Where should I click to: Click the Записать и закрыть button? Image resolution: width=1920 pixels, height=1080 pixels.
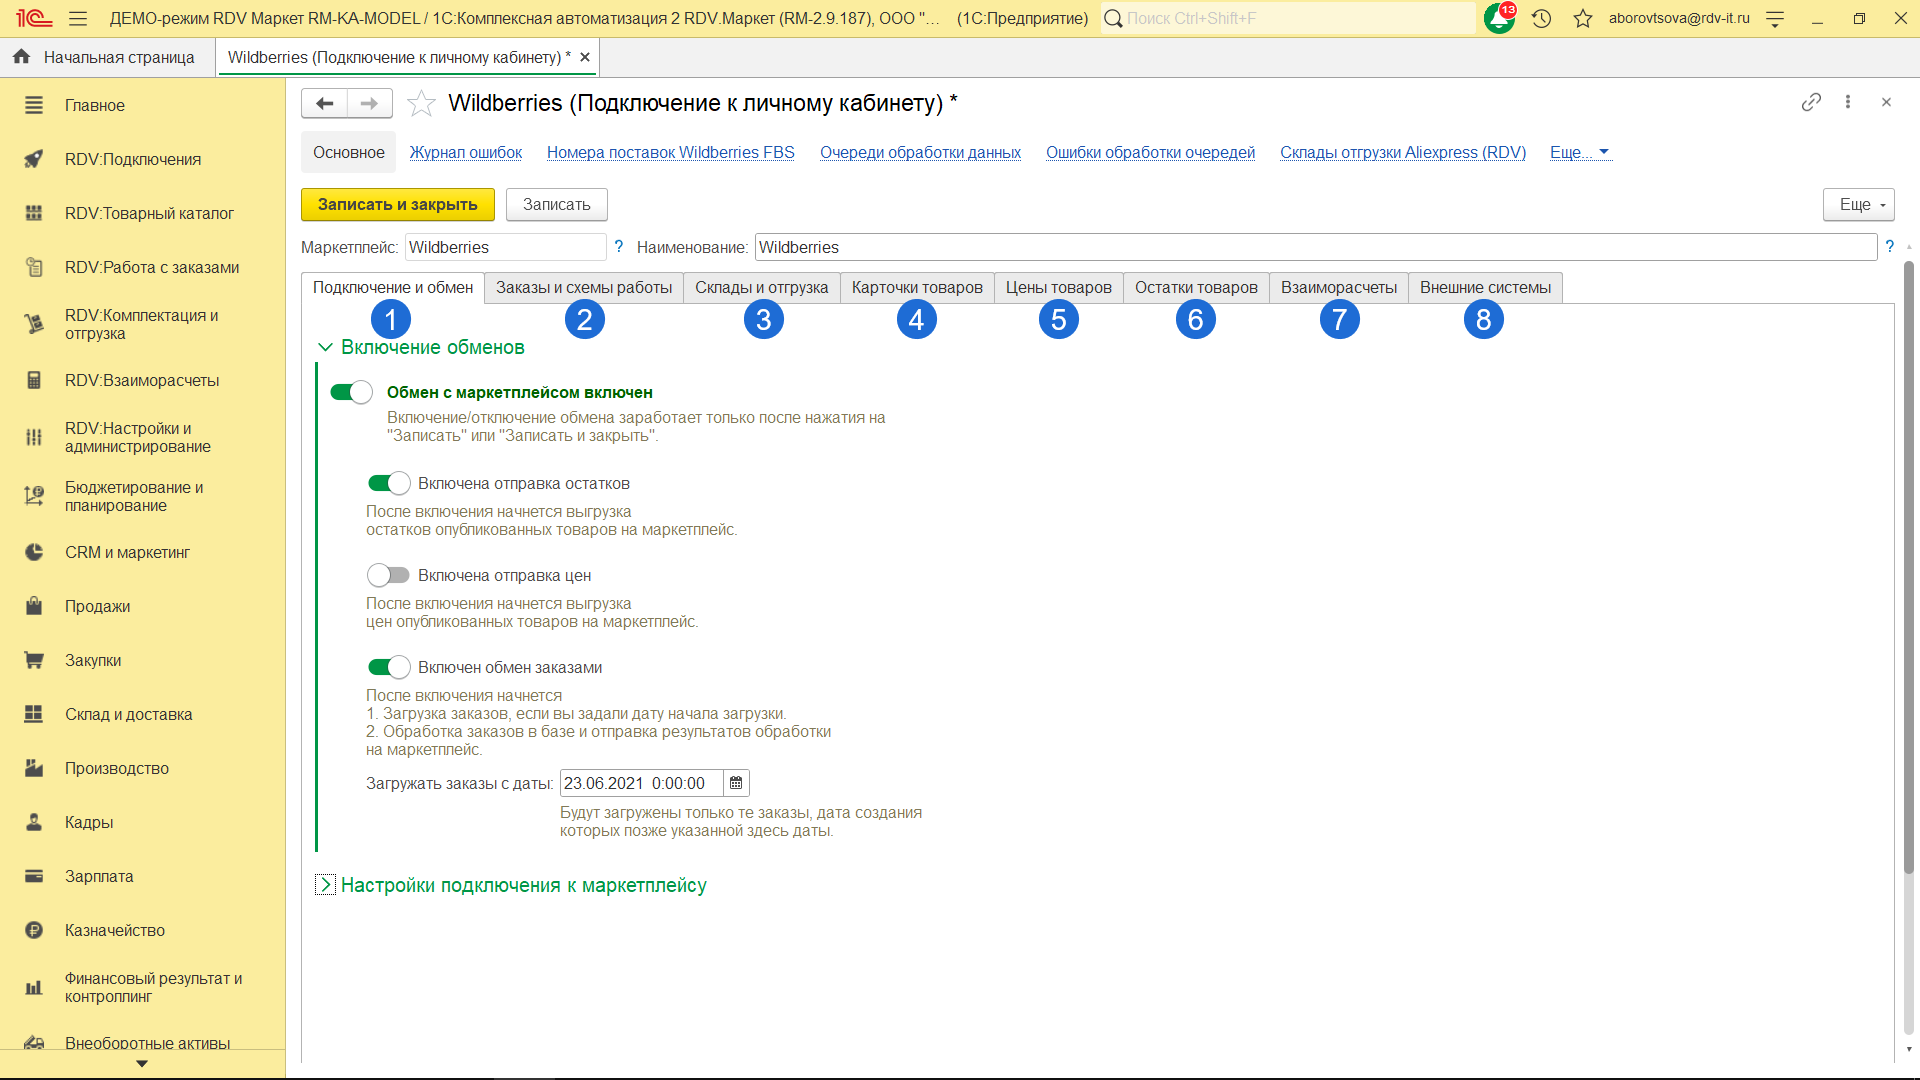tap(397, 204)
